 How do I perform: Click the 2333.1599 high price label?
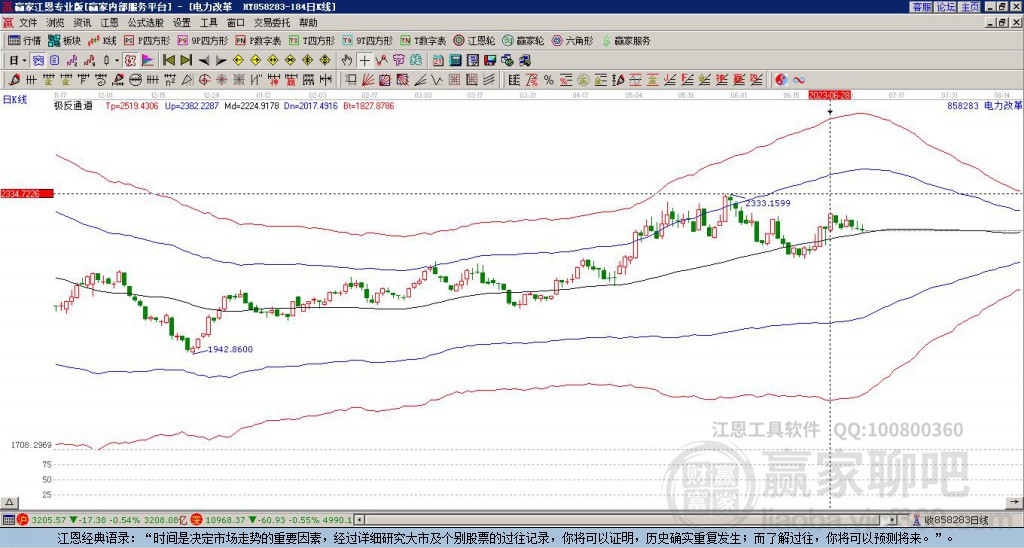pos(768,203)
